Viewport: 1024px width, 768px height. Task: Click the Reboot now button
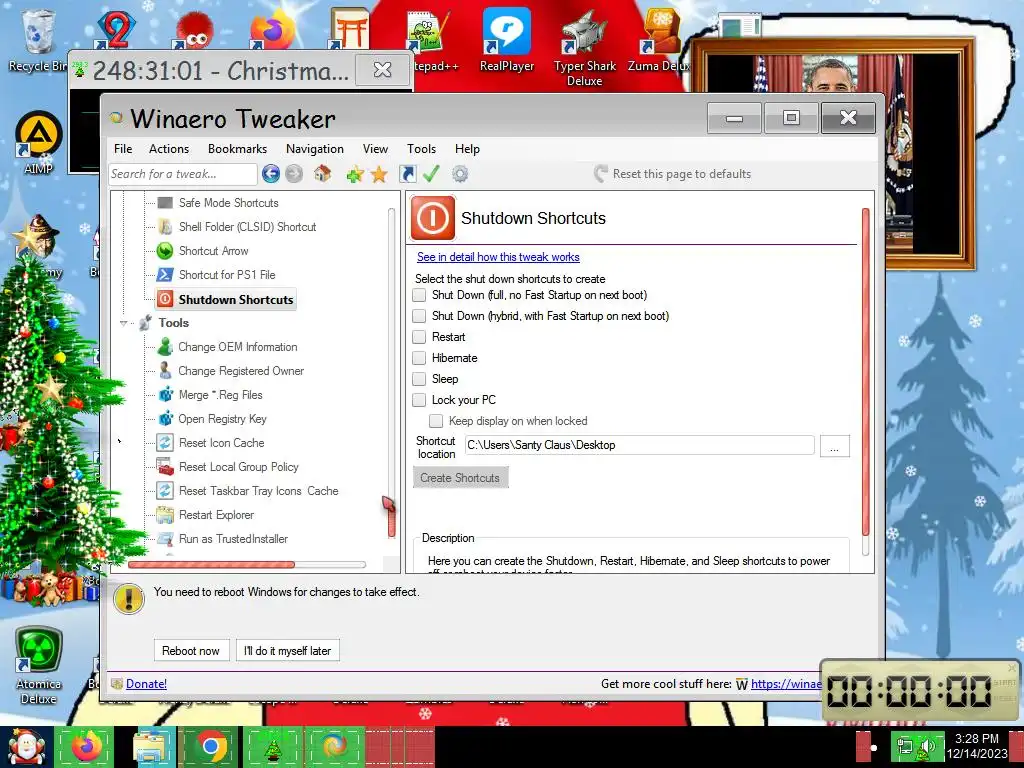pyautogui.click(x=191, y=650)
